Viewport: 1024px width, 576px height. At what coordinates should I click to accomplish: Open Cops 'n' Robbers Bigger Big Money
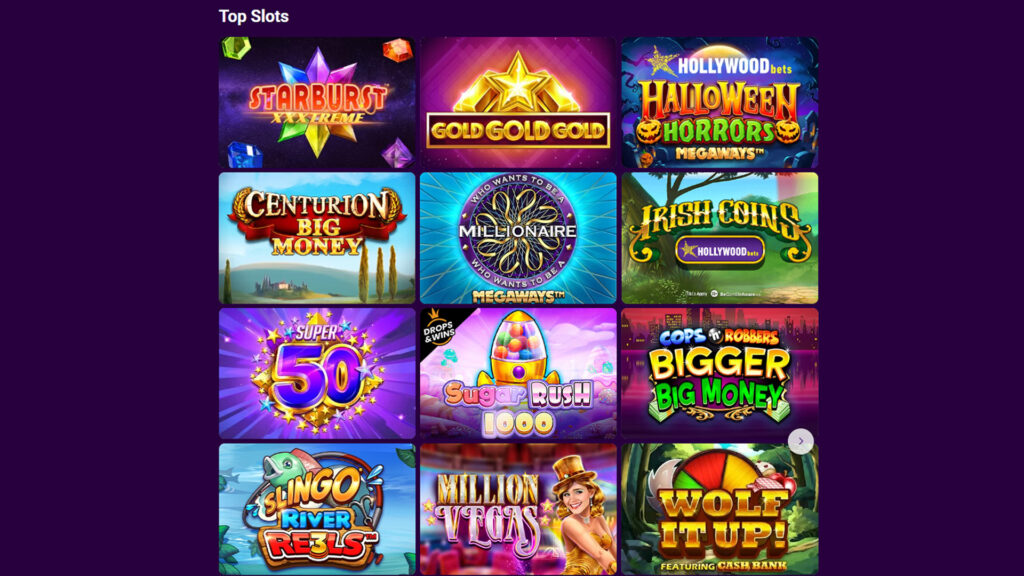(x=720, y=374)
